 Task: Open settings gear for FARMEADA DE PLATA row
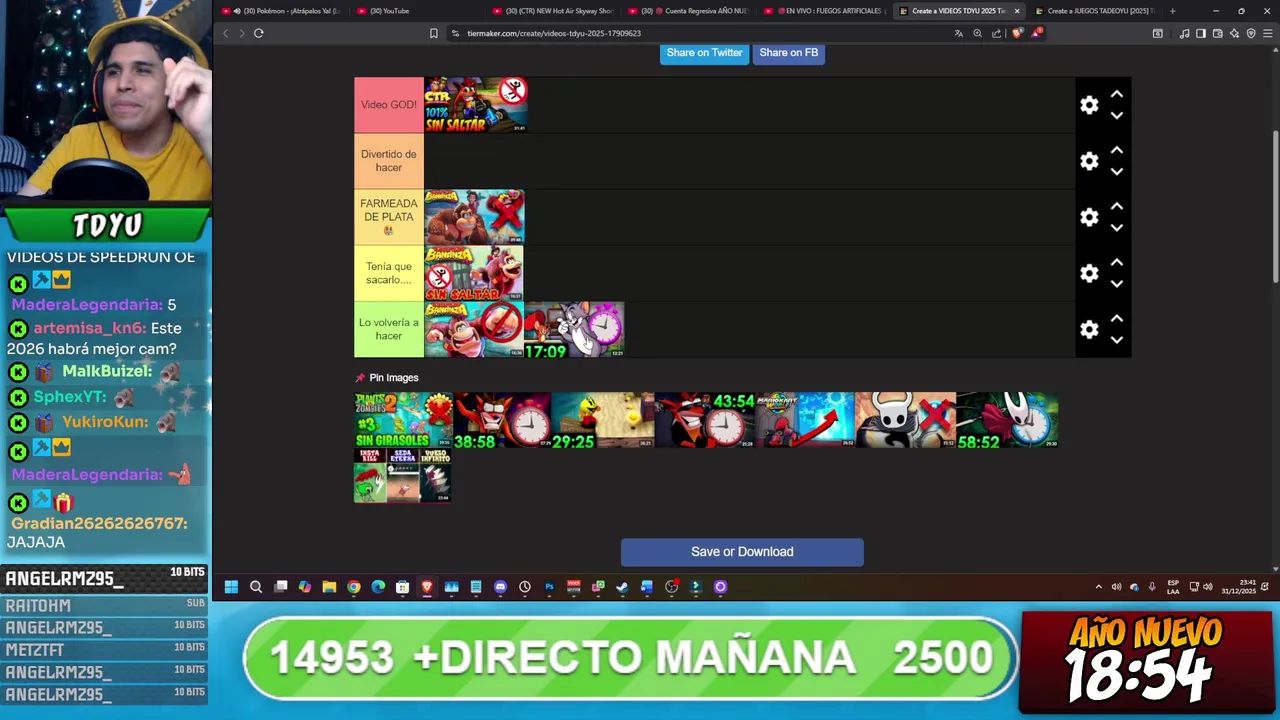(1089, 217)
